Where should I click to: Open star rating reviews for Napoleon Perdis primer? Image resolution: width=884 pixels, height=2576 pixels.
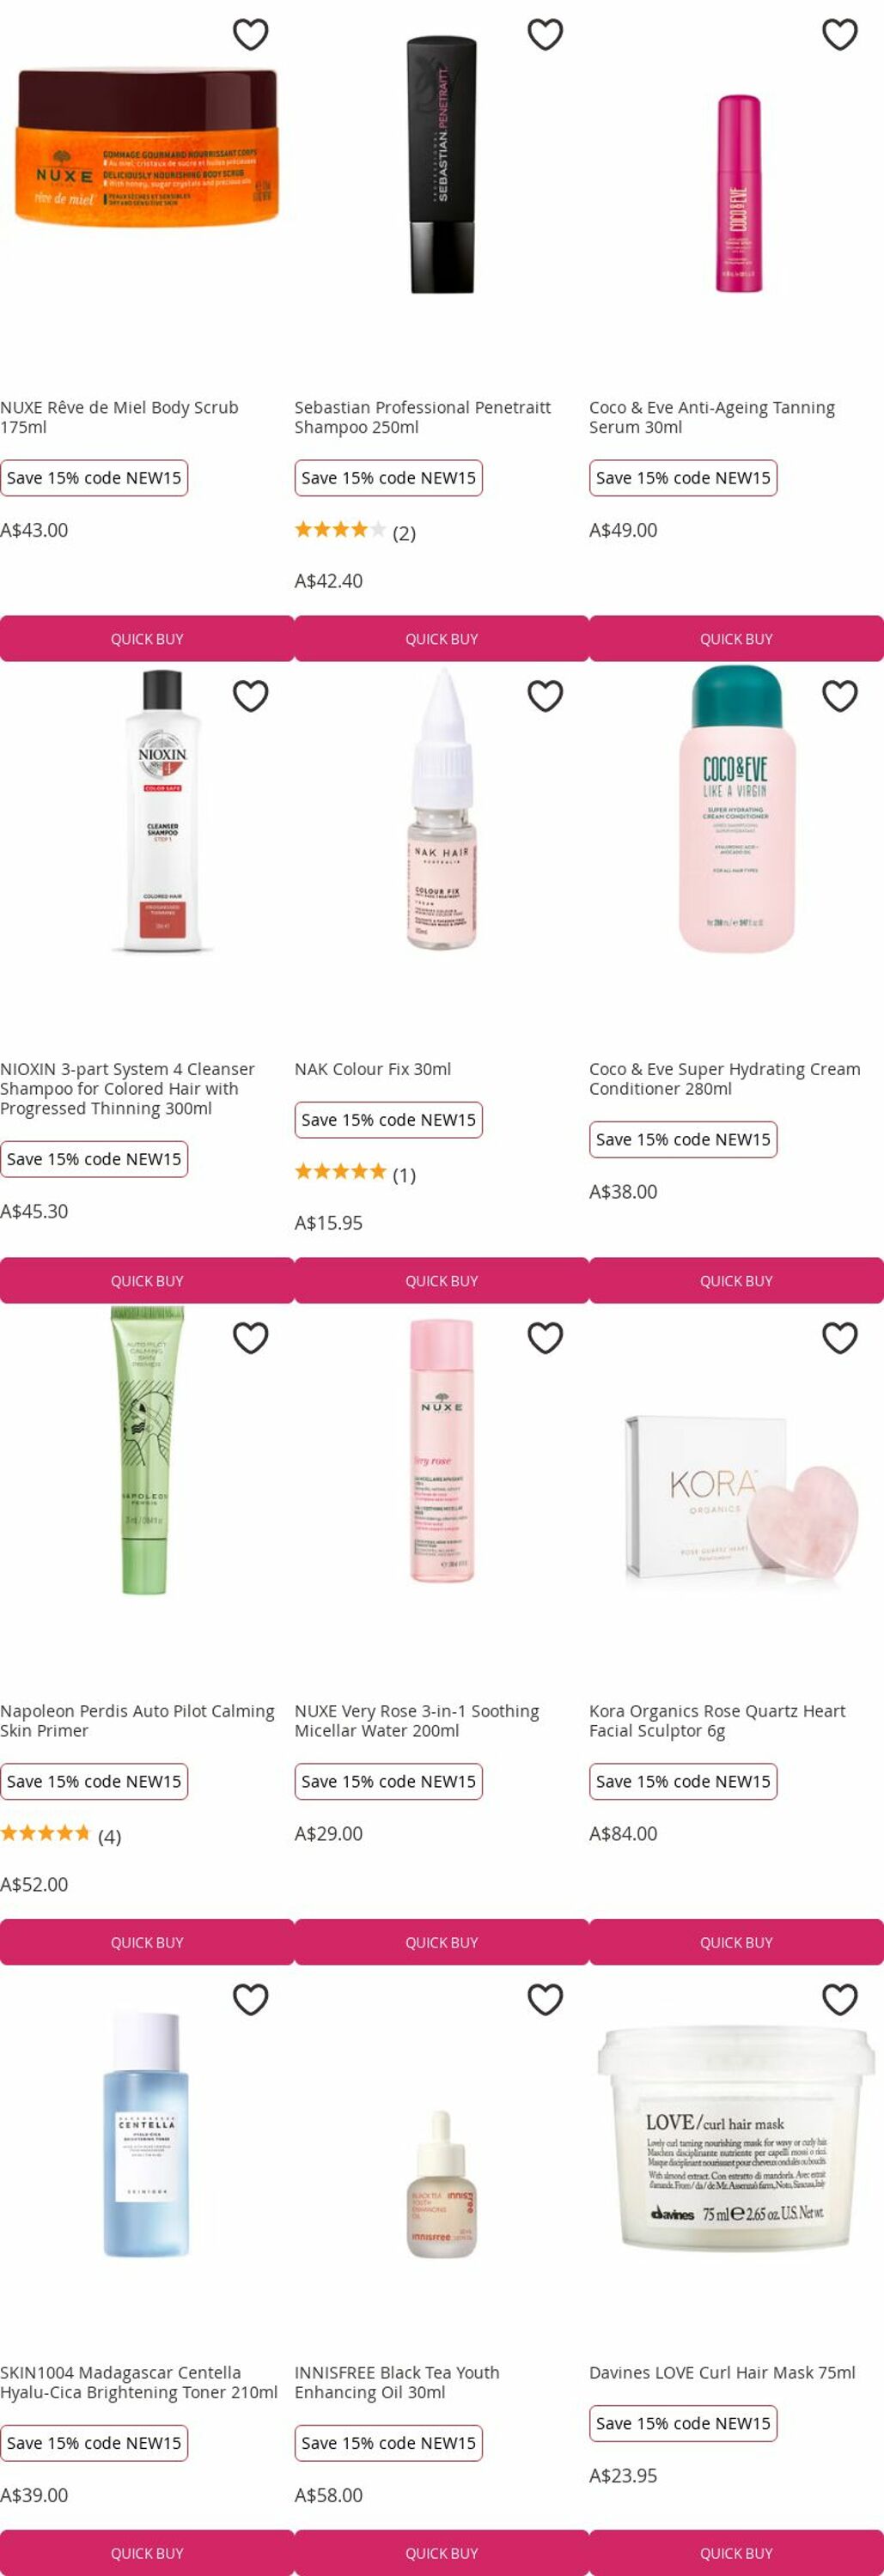pos(60,1835)
